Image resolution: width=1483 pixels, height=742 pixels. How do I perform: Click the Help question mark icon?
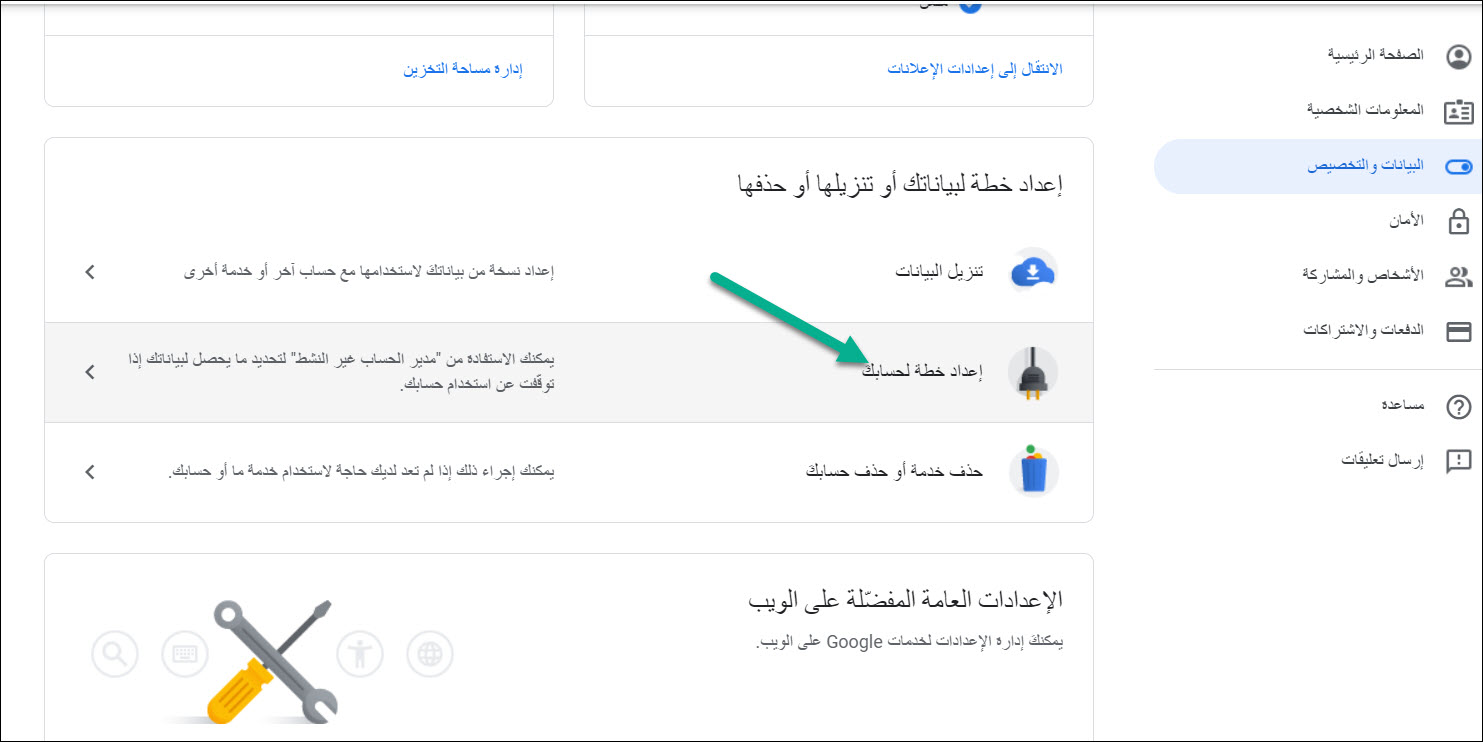pos(1459,407)
